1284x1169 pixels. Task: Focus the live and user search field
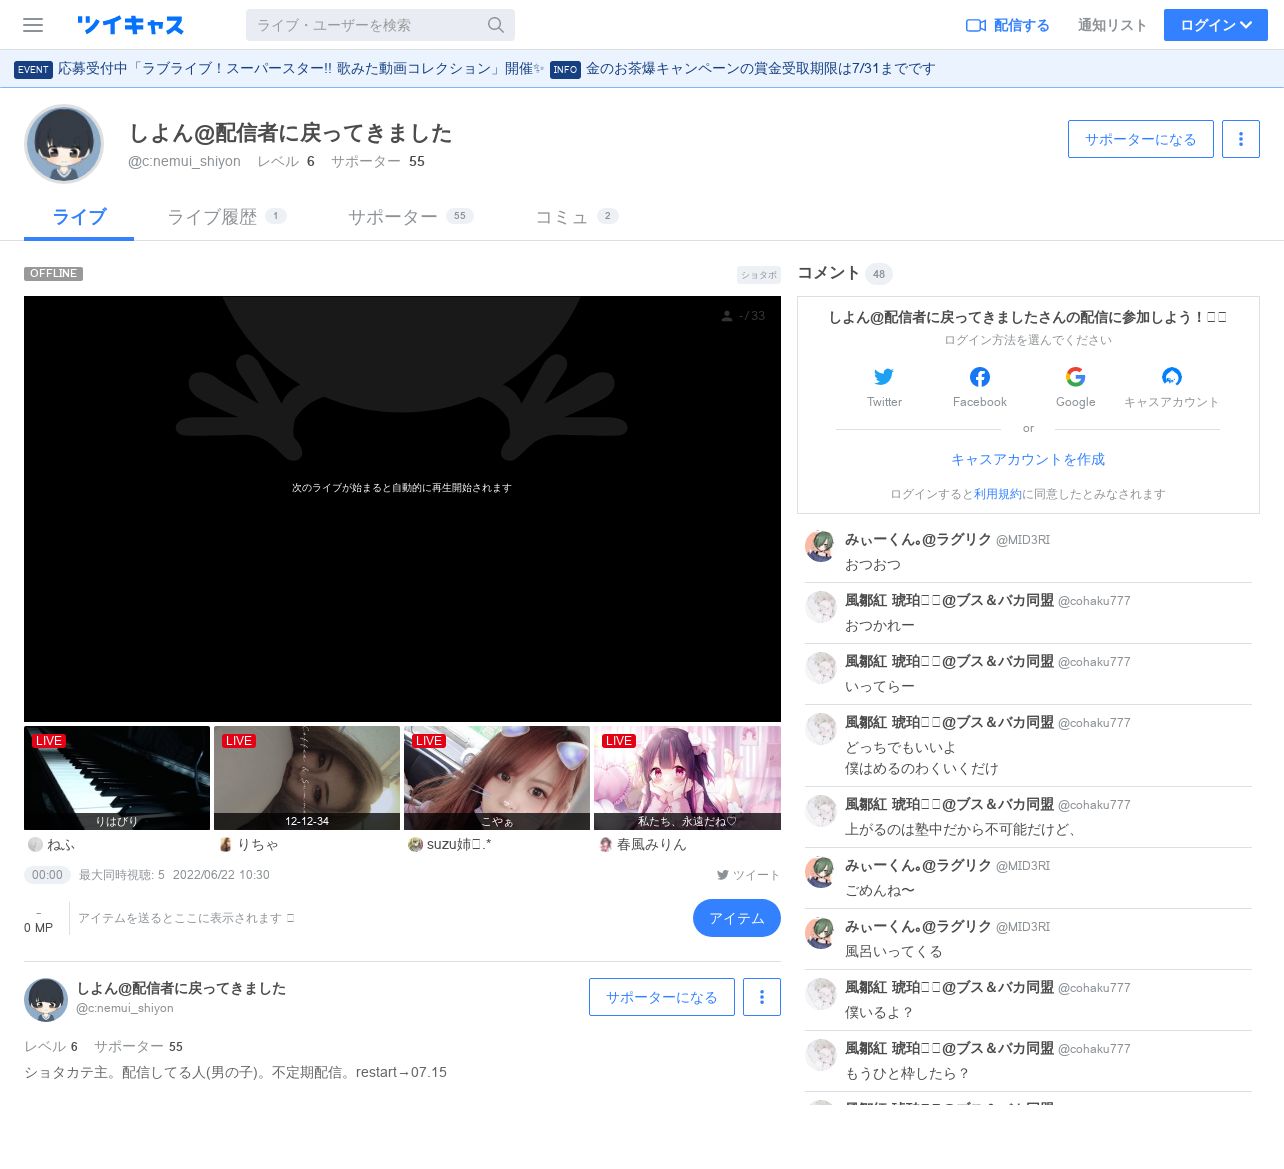(x=380, y=25)
